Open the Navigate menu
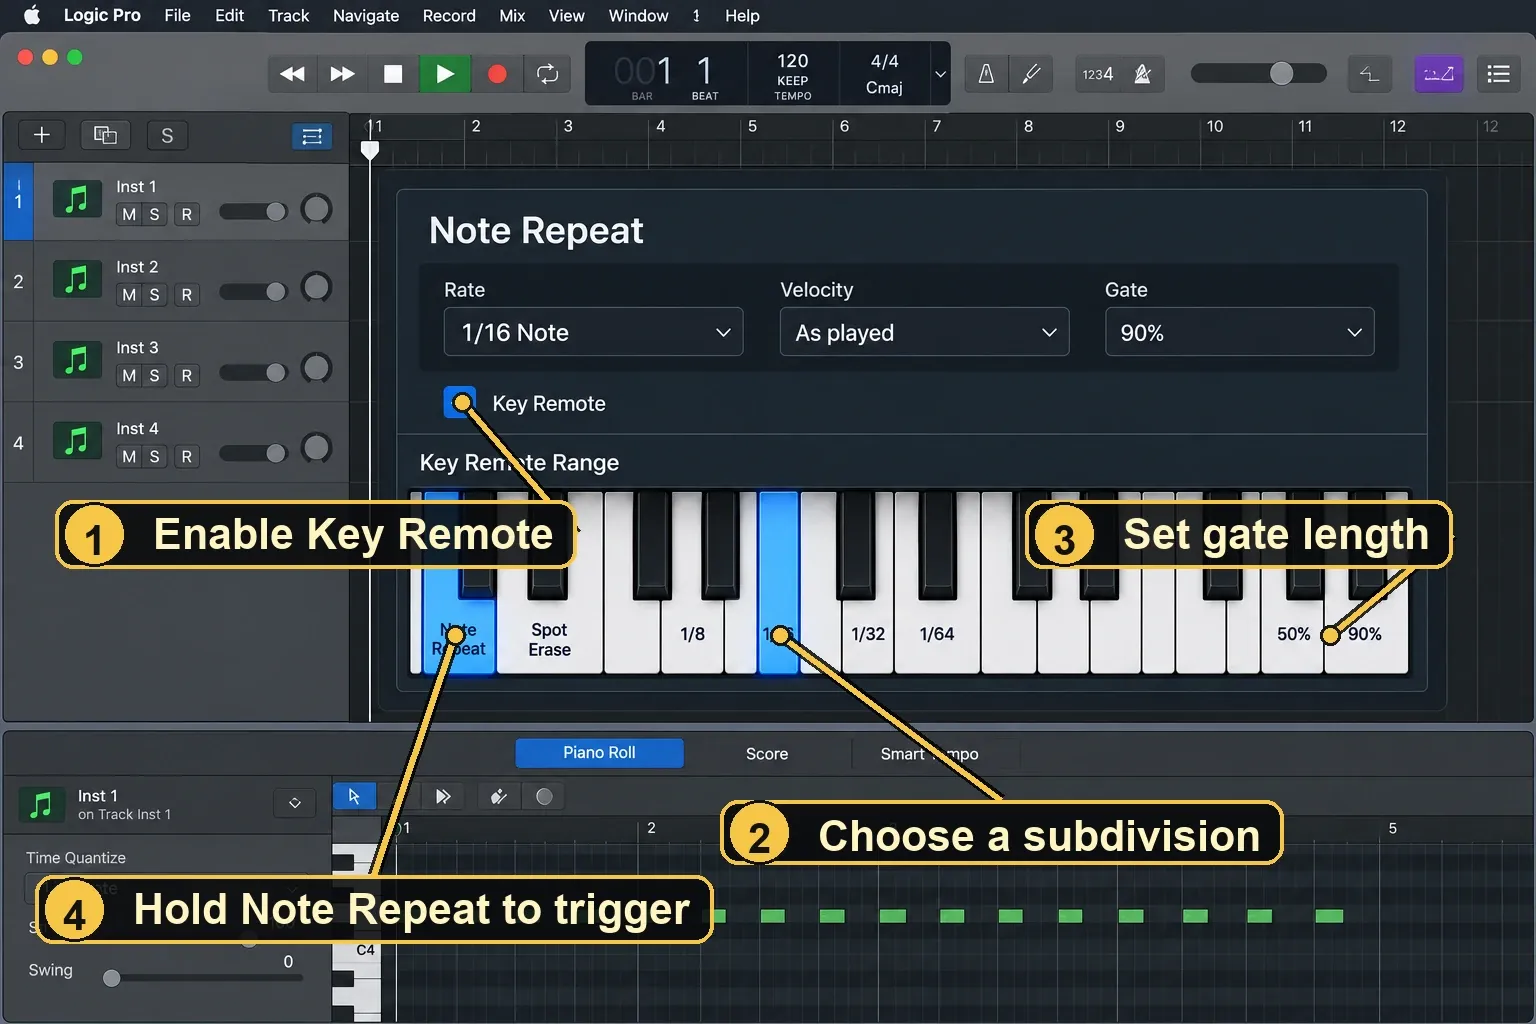The image size is (1536, 1024). point(366,16)
